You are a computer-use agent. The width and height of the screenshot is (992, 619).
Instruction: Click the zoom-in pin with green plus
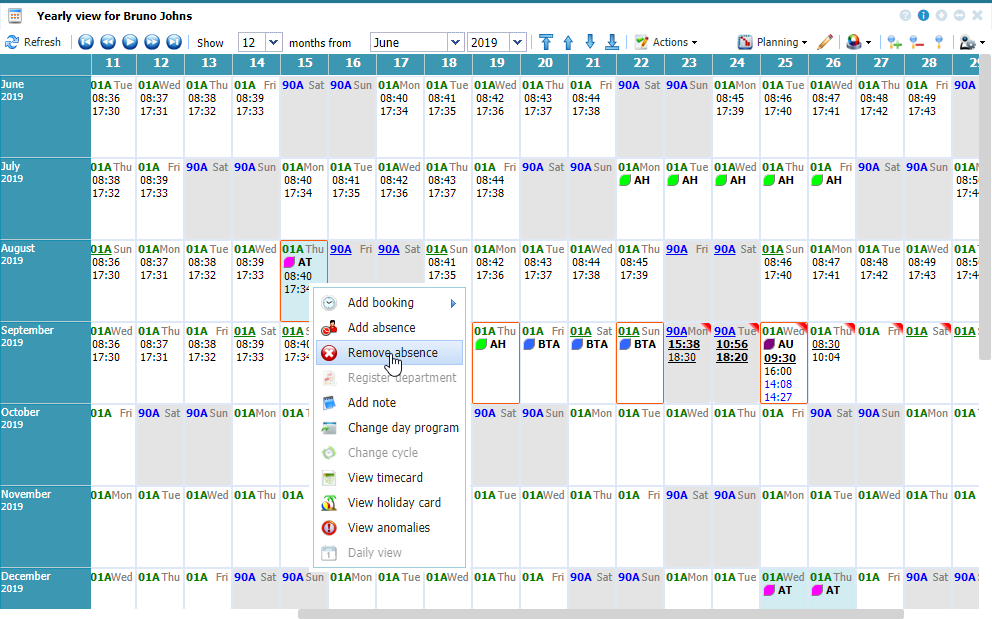(893, 42)
